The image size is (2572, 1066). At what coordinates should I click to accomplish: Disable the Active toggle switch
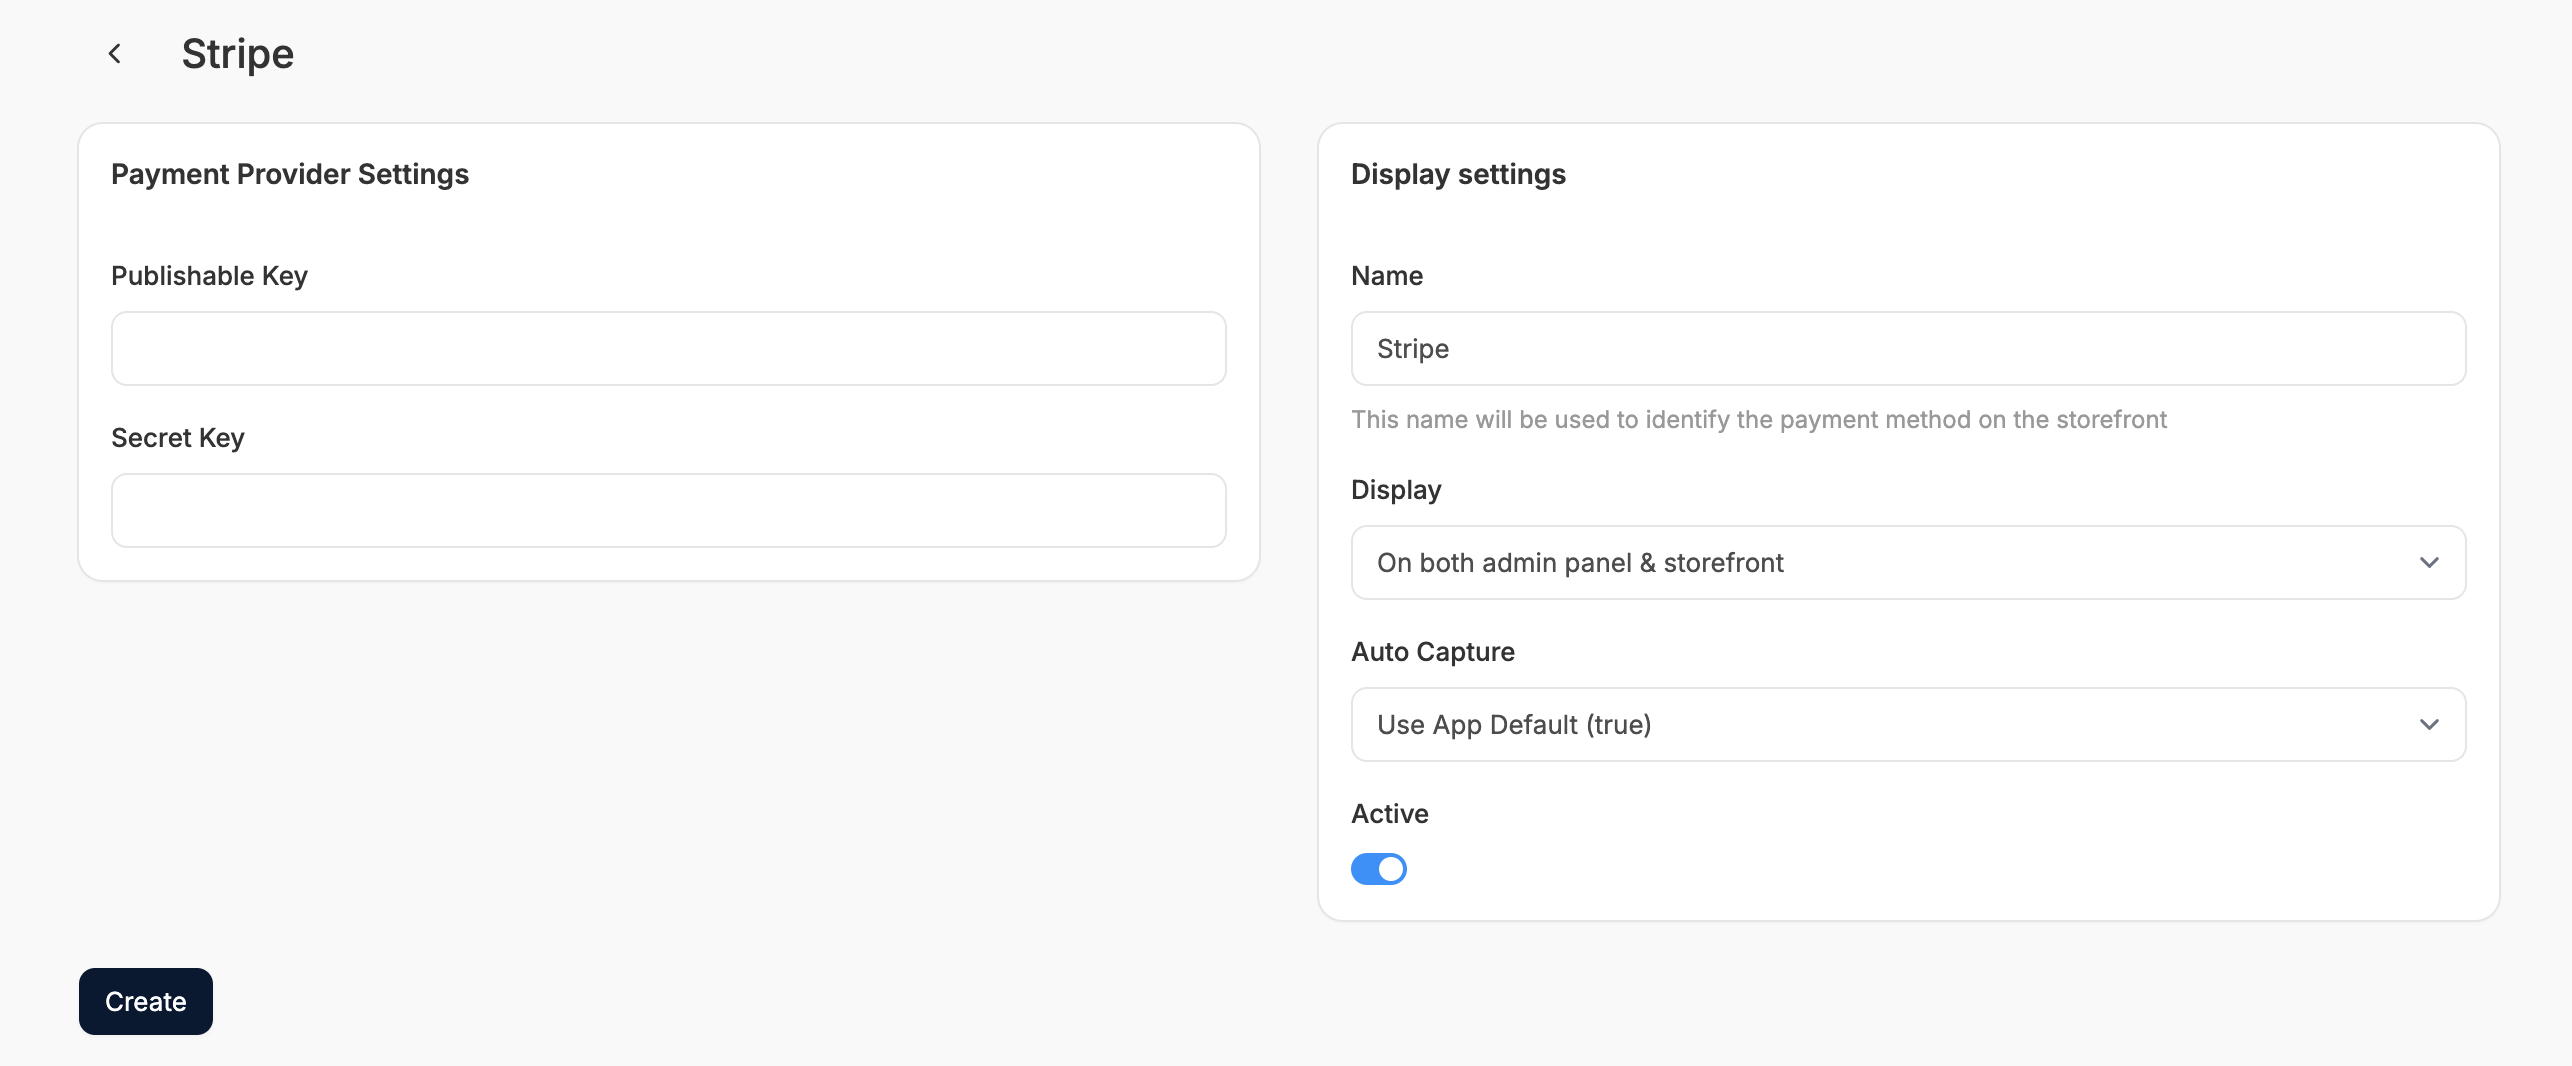point(1379,869)
